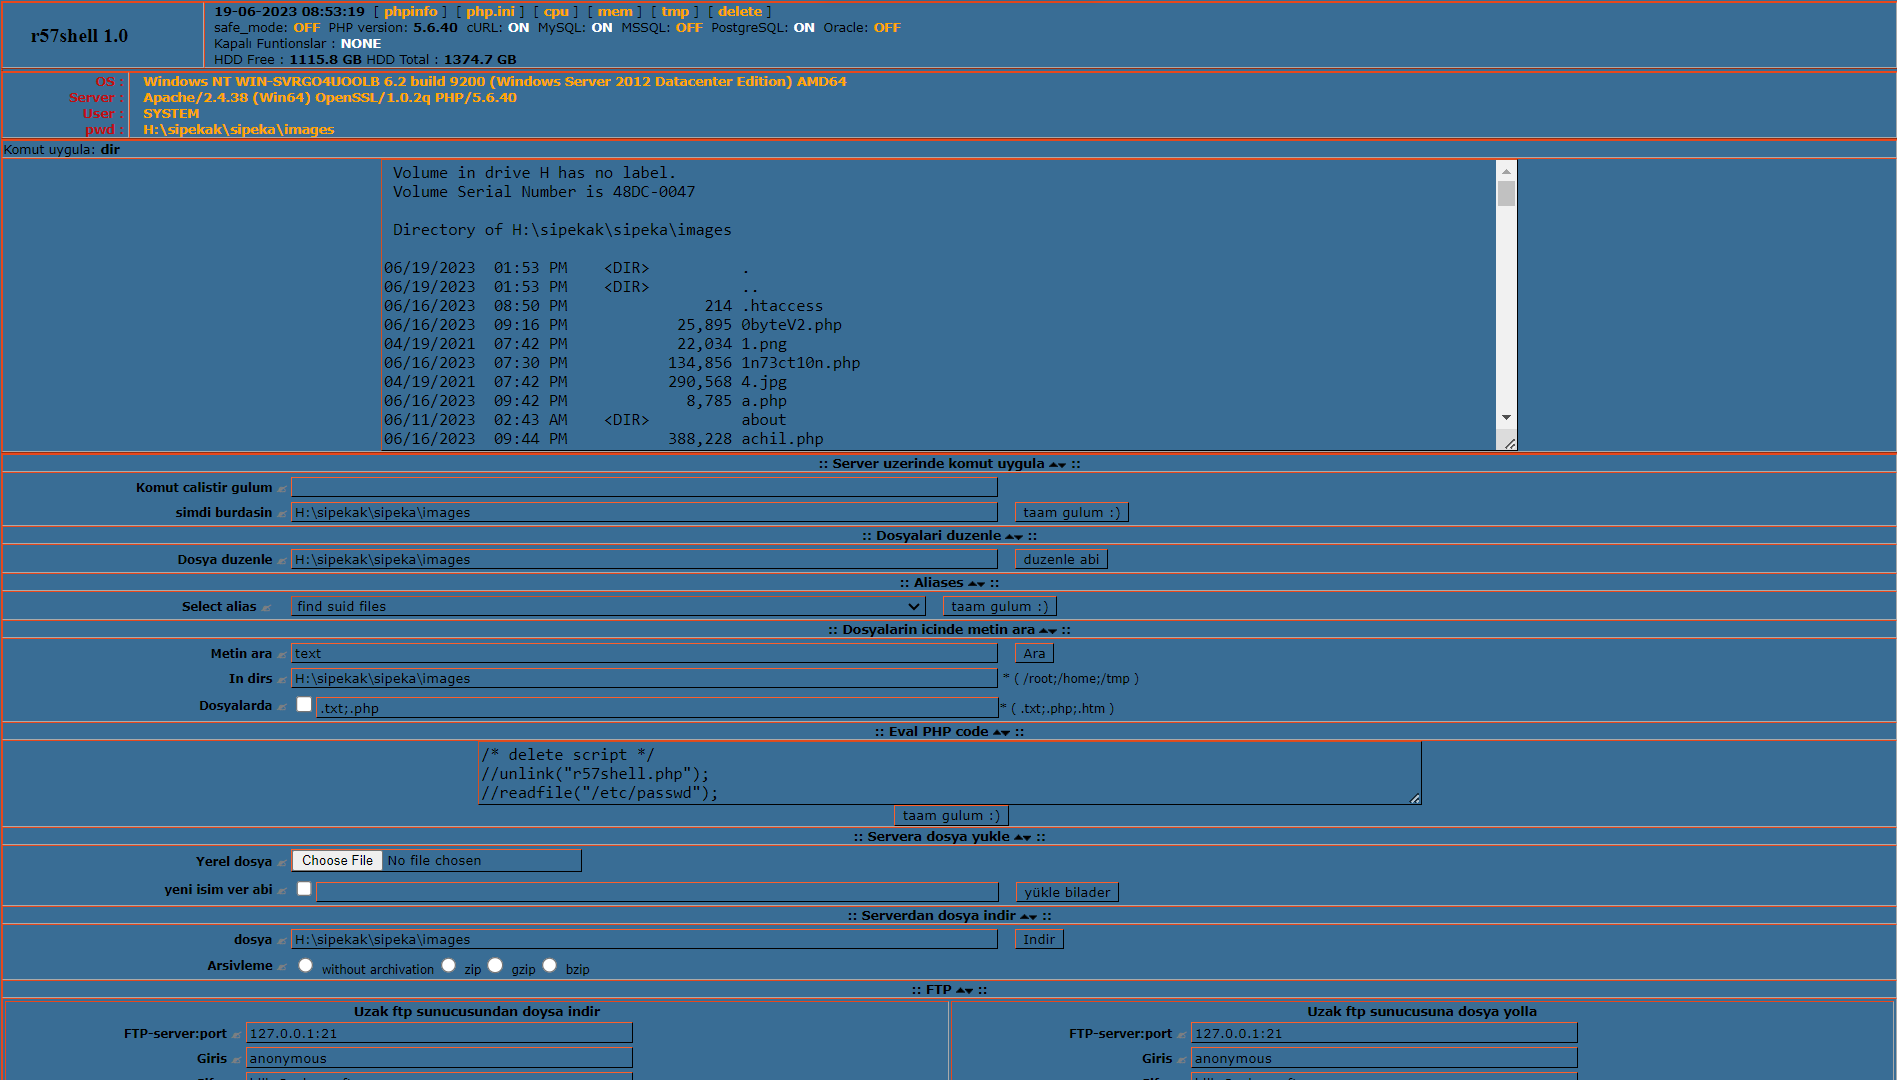Screen dimensions: 1897x1080
Task: Focus the .txt;.php file mask field
Action: click(x=657, y=708)
